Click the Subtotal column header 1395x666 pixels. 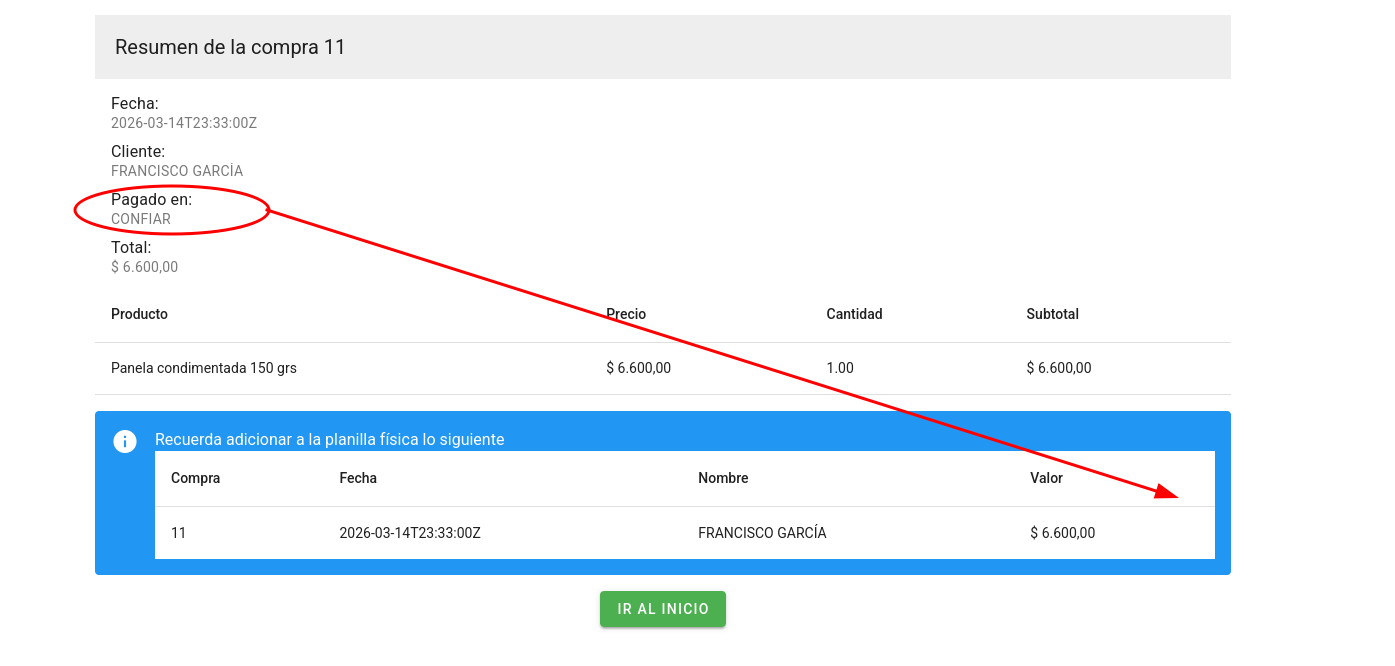[1052, 314]
